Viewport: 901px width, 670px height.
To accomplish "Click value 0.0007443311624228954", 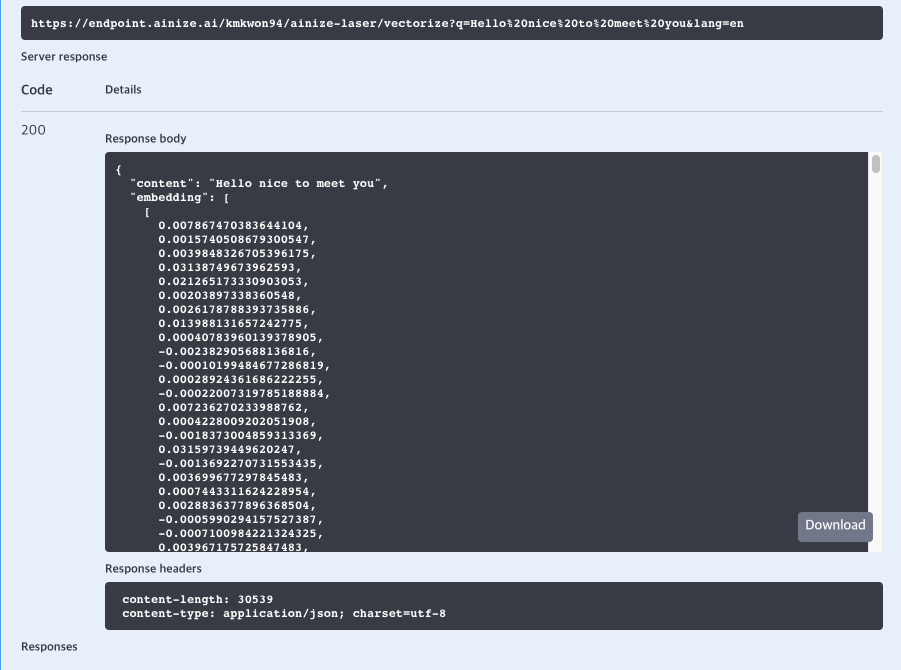I will [x=237, y=491].
